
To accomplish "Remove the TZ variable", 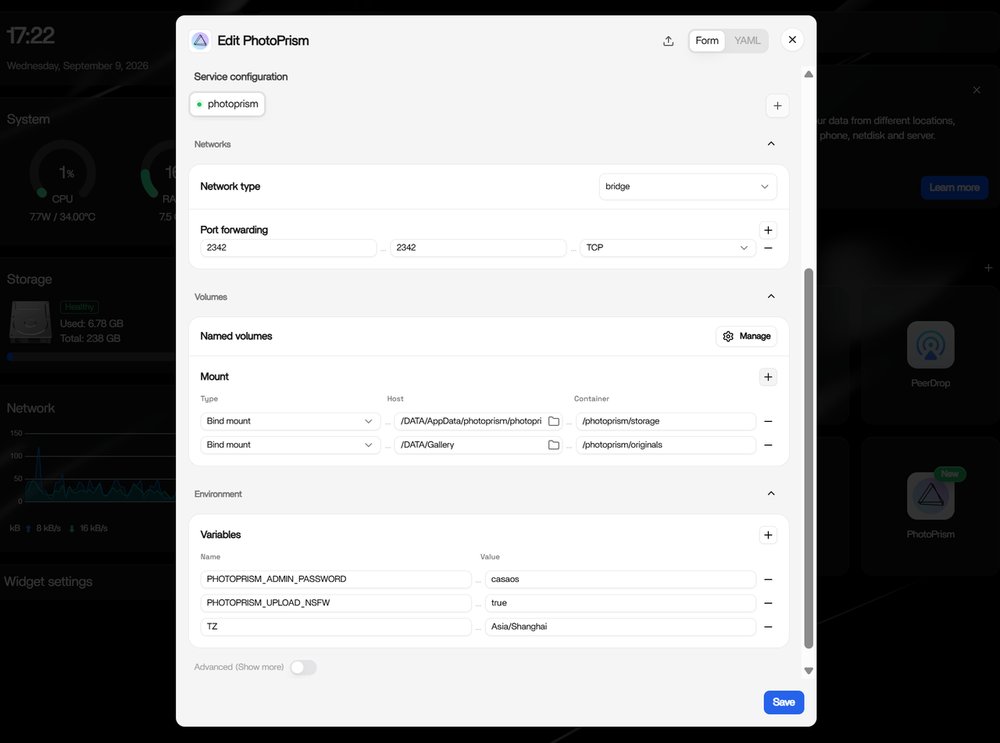I will pyautogui.click(x=768, y=626).
